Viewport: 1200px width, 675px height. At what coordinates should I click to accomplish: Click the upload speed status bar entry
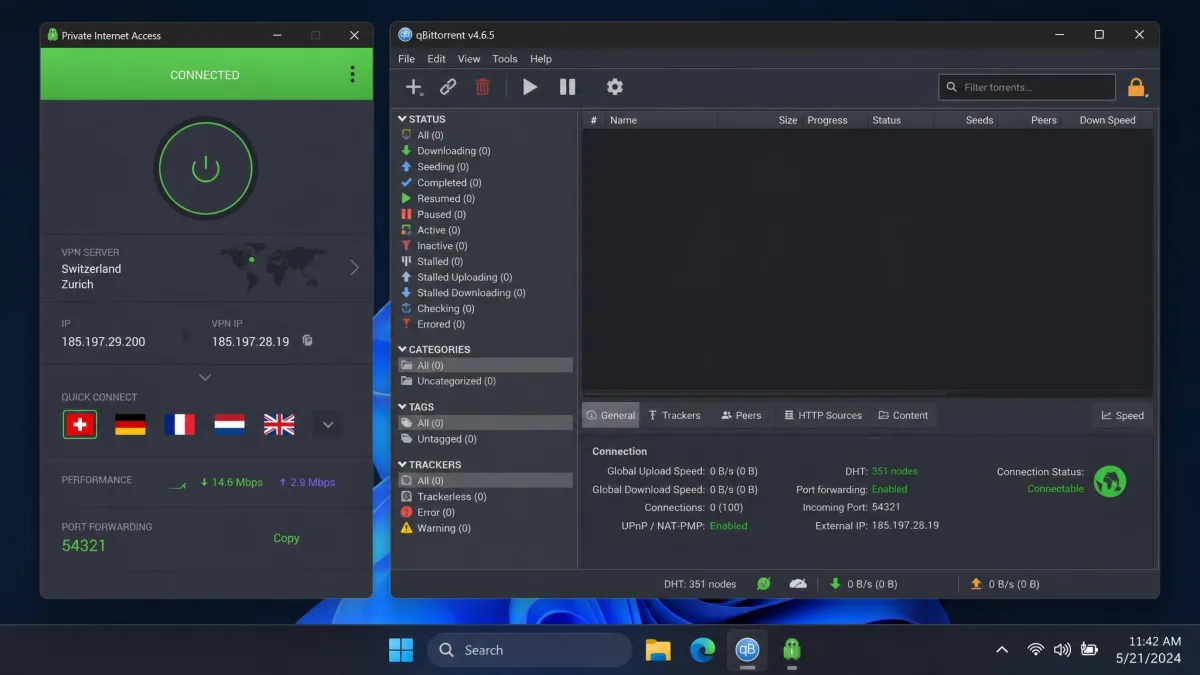coord(1005,584)
